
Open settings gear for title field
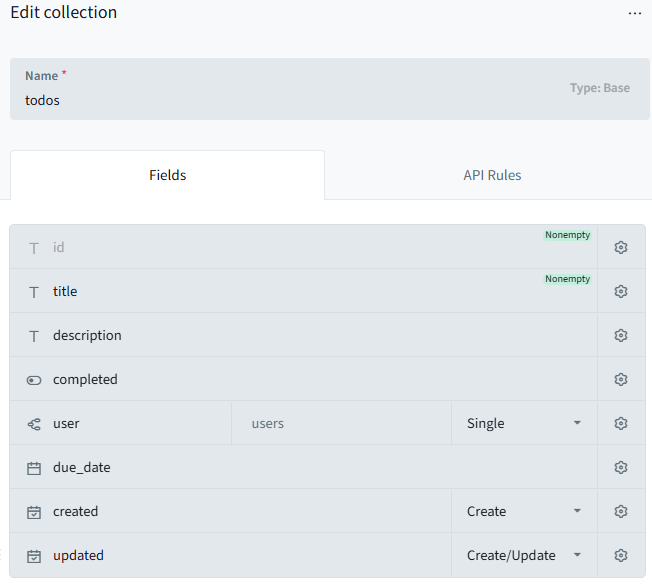620,291
